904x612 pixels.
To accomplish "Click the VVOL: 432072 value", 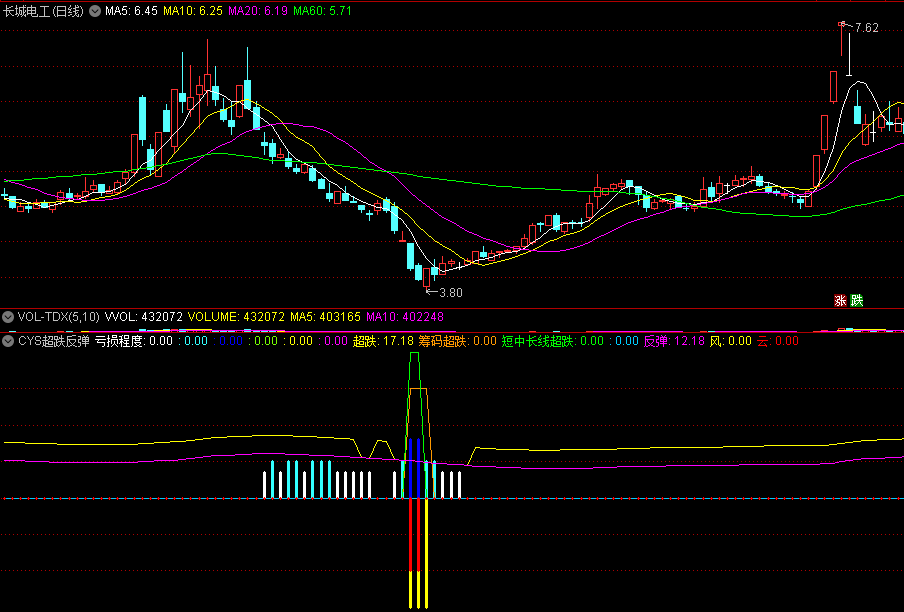I will click(144, 317).
